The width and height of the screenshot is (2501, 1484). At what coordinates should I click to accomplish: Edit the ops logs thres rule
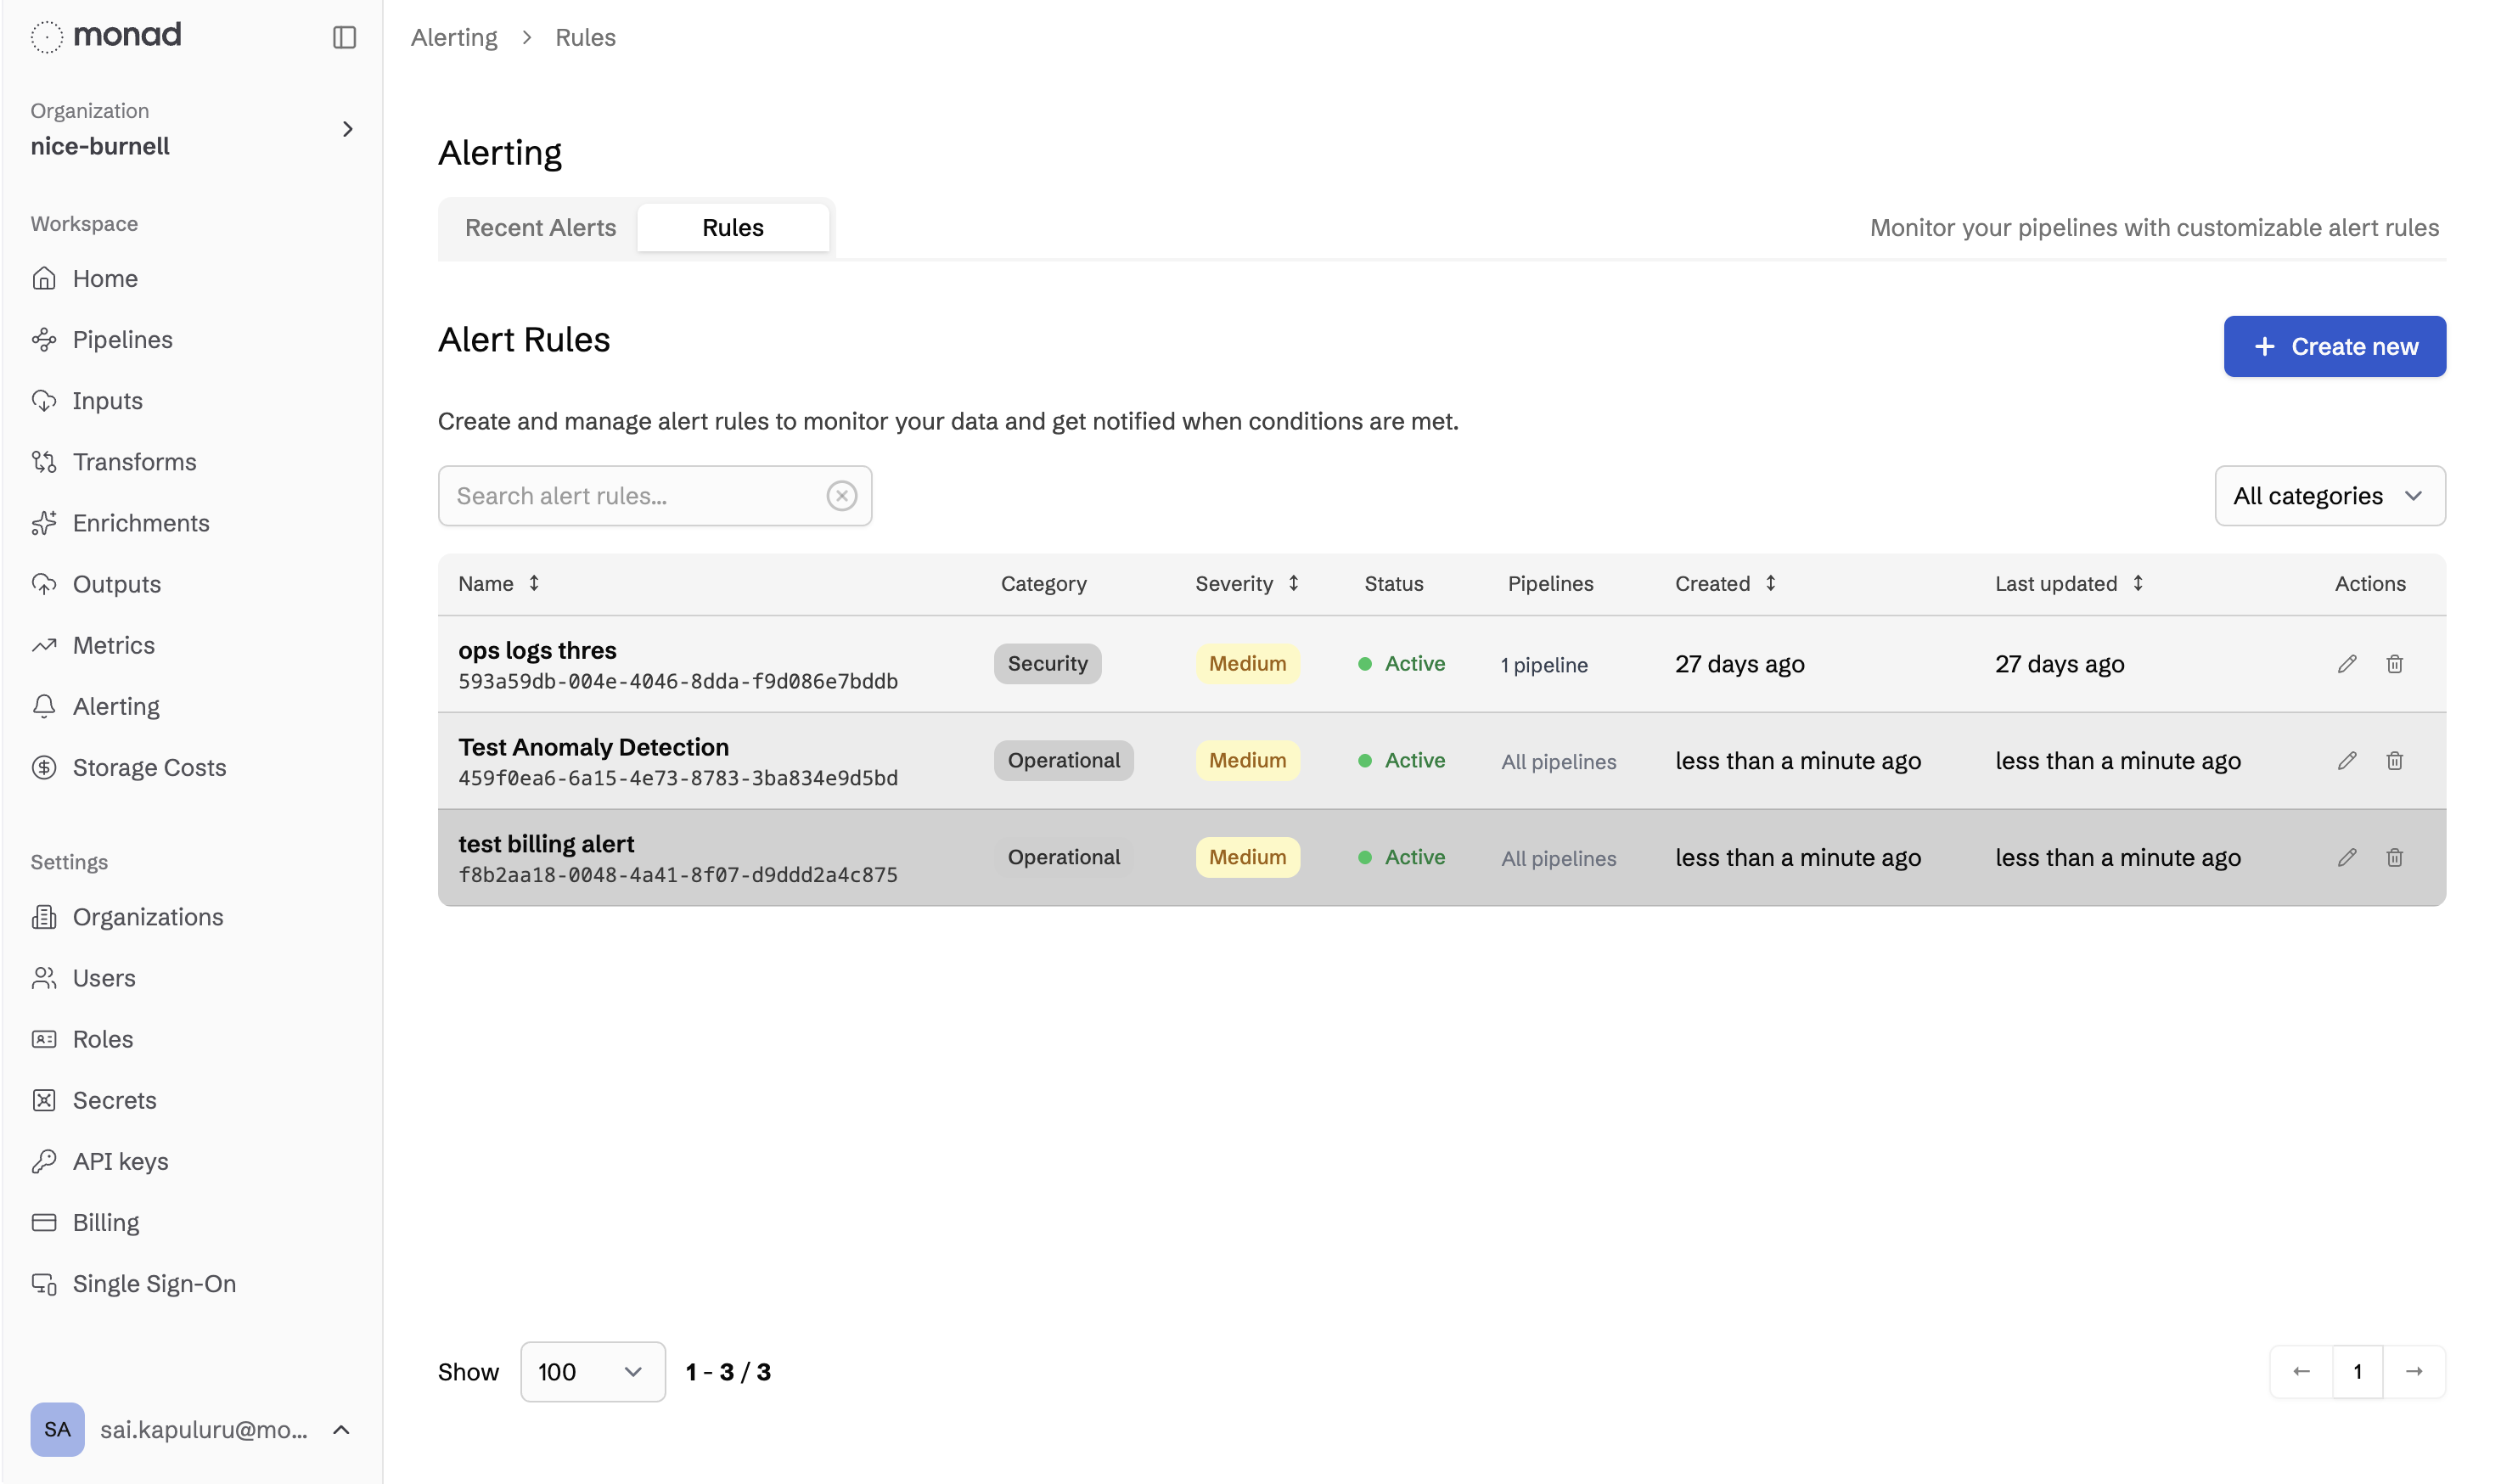tap(2346, 664)
